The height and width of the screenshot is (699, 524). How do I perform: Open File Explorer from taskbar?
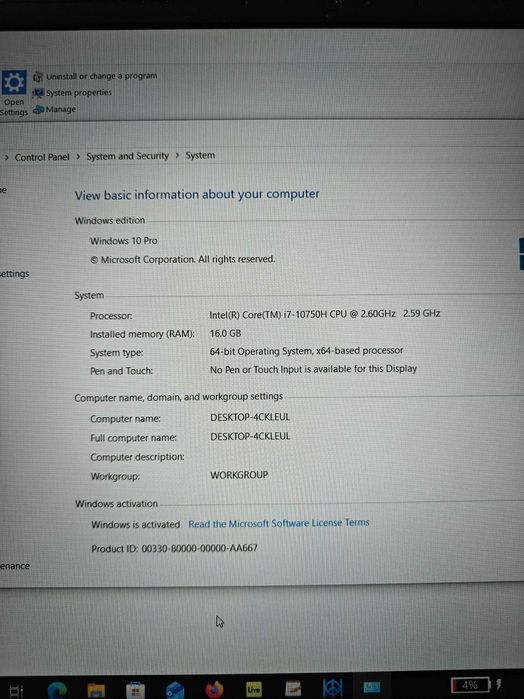click(x=96, y=690)
